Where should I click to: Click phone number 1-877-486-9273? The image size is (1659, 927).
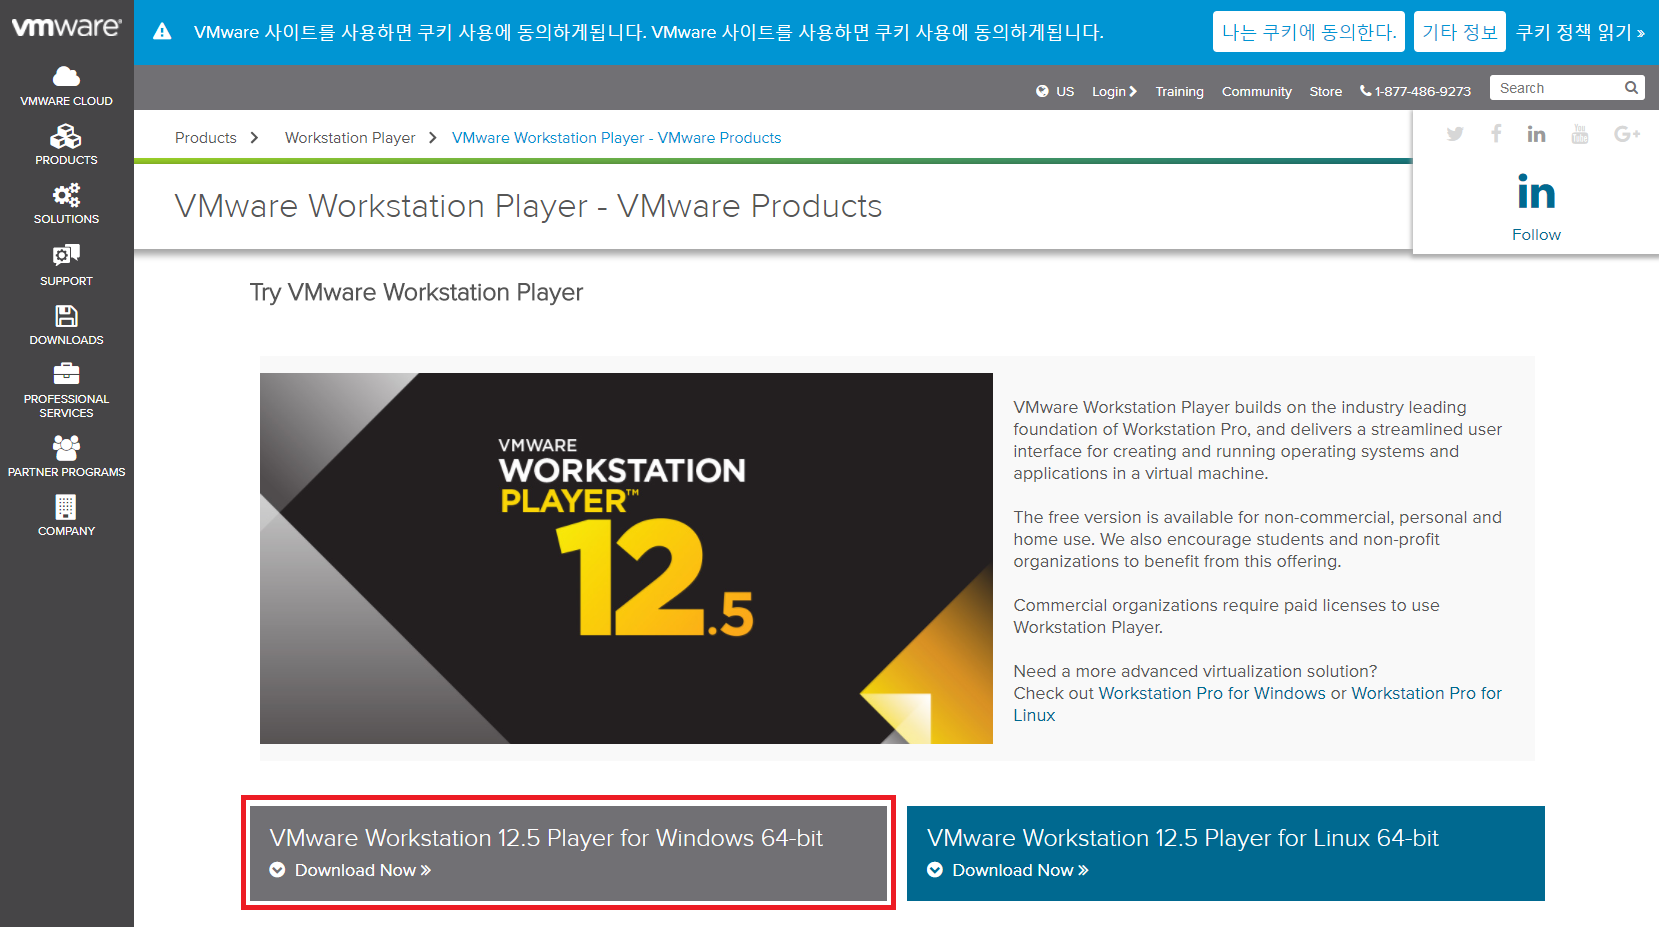(x=1415, y=91)
